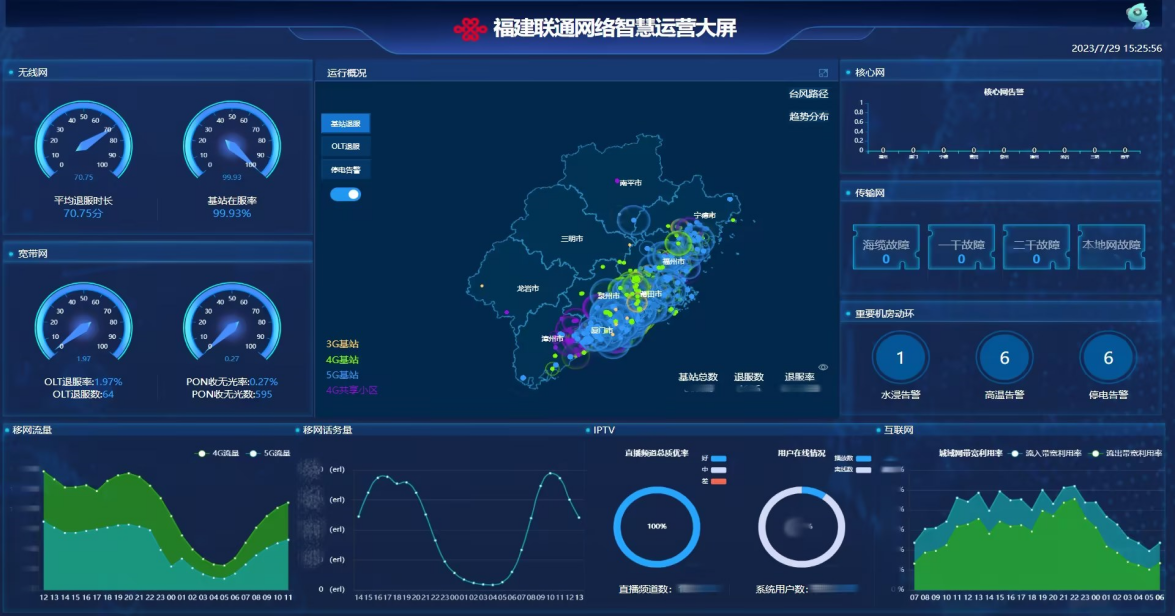Image resolution: width=1175 pixels, height=616 pixels.
Task: Click the 水浸告警 circle indicator
Action: tap(900, 358)
